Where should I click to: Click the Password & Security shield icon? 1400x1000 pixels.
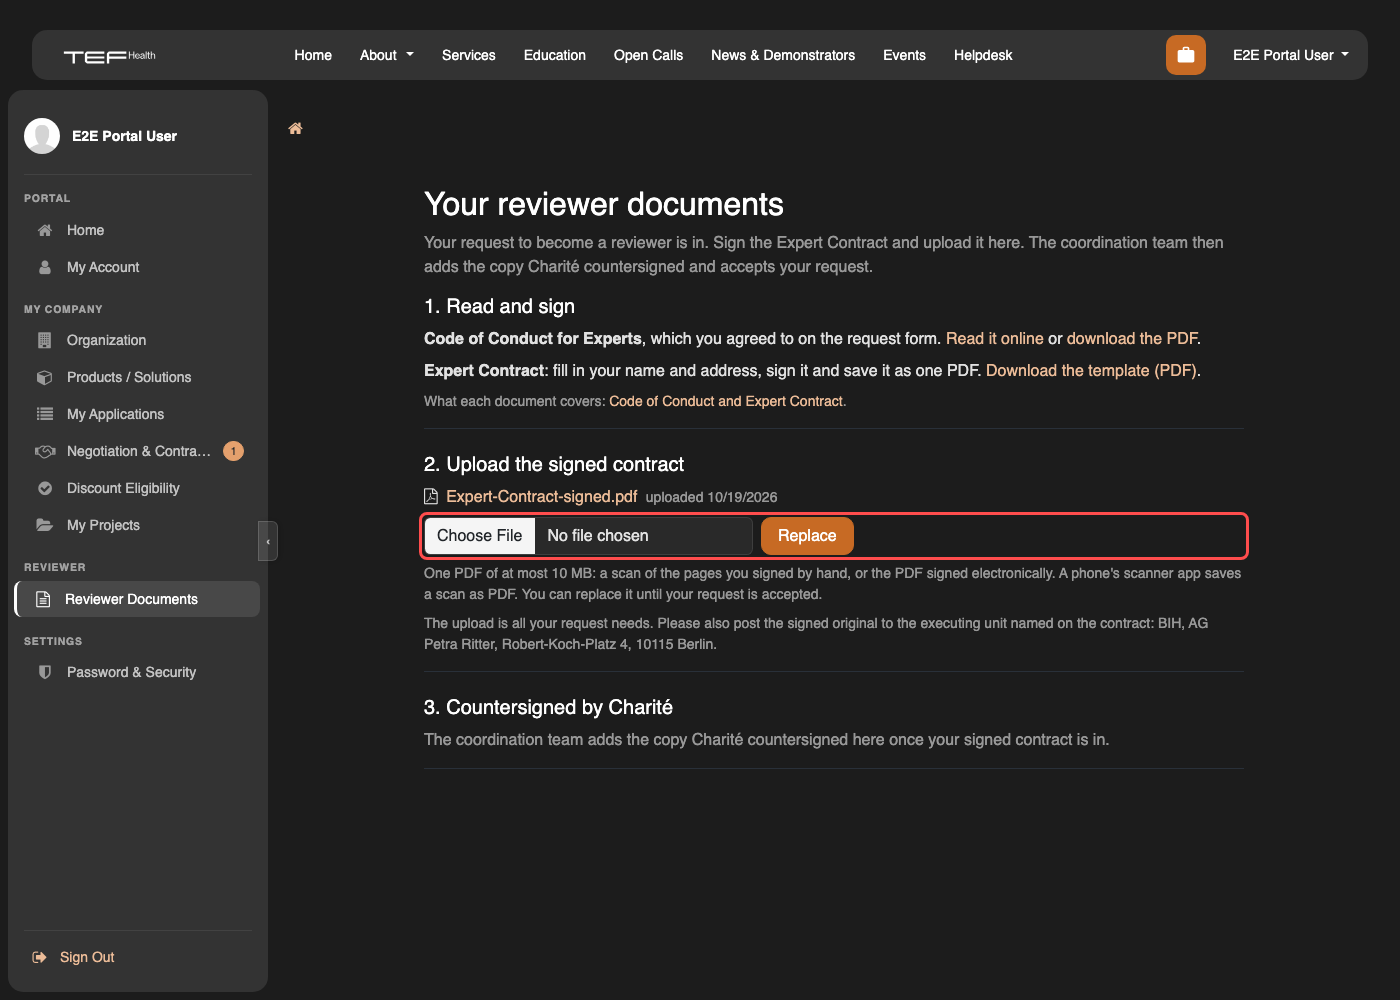[x=45, y=672]
